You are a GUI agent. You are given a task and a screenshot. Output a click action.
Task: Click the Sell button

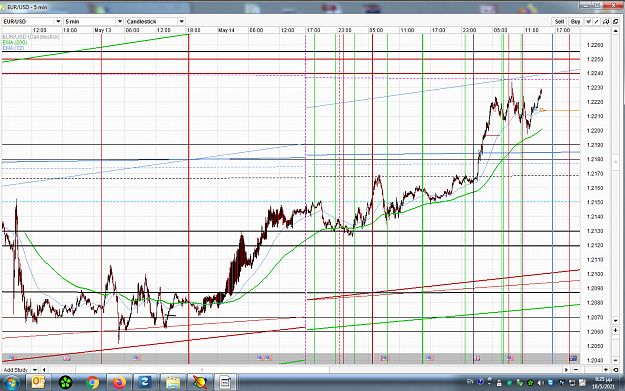[559, 22]
